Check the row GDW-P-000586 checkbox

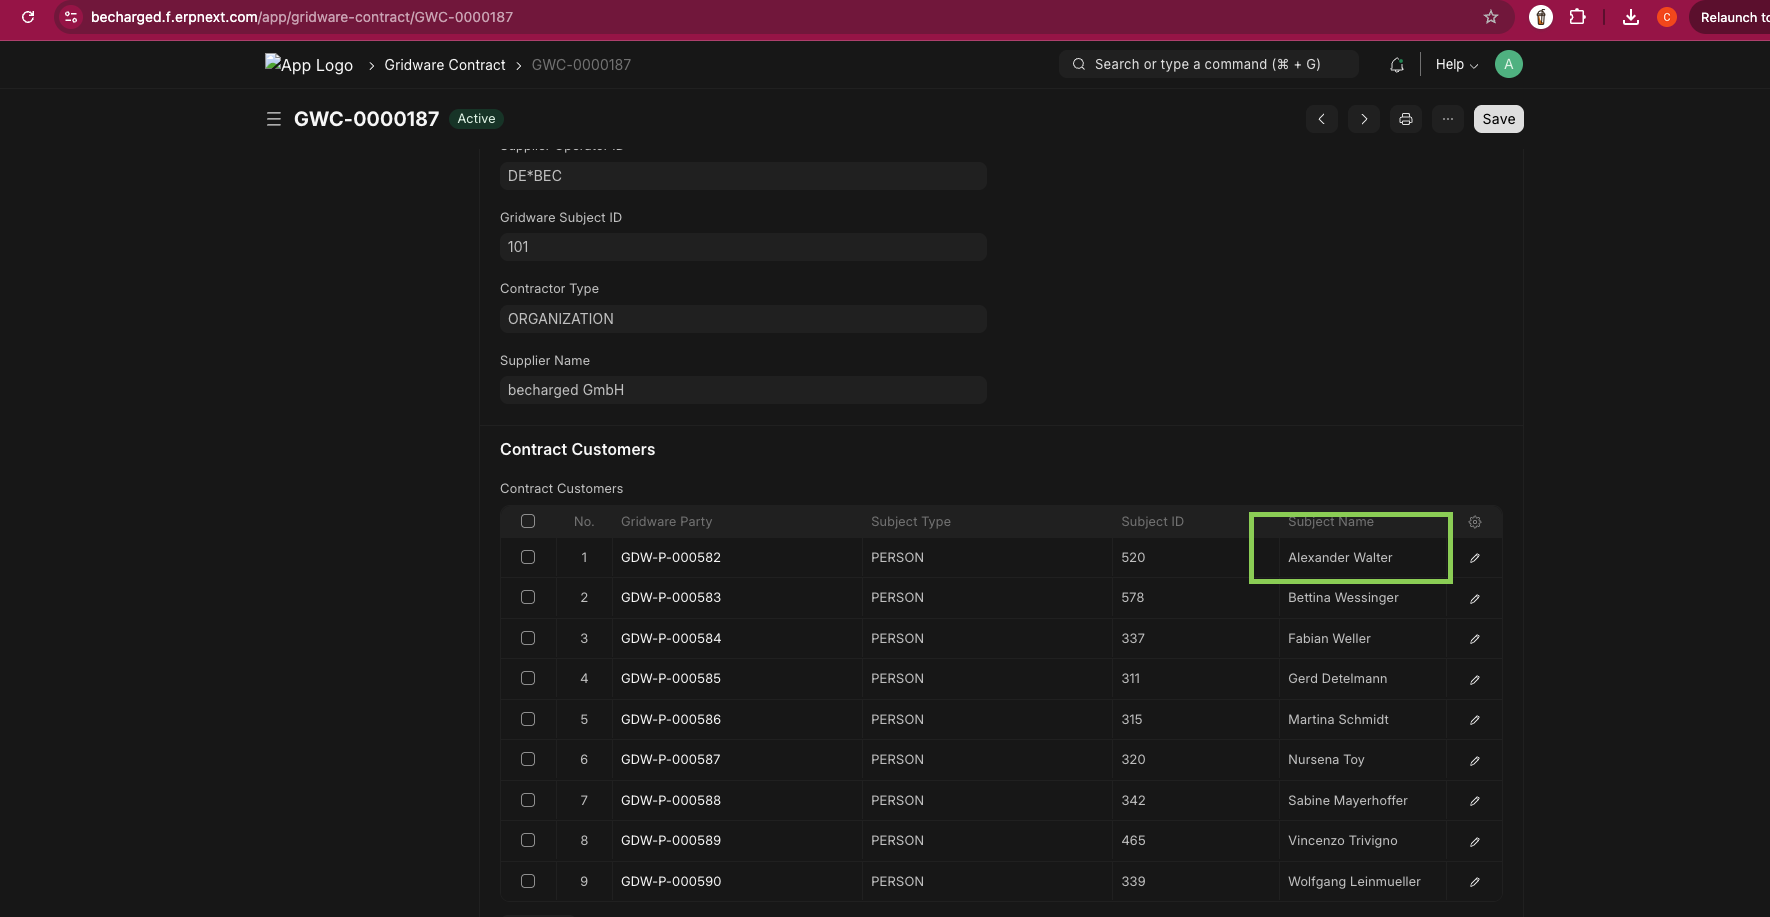(528, 719)
